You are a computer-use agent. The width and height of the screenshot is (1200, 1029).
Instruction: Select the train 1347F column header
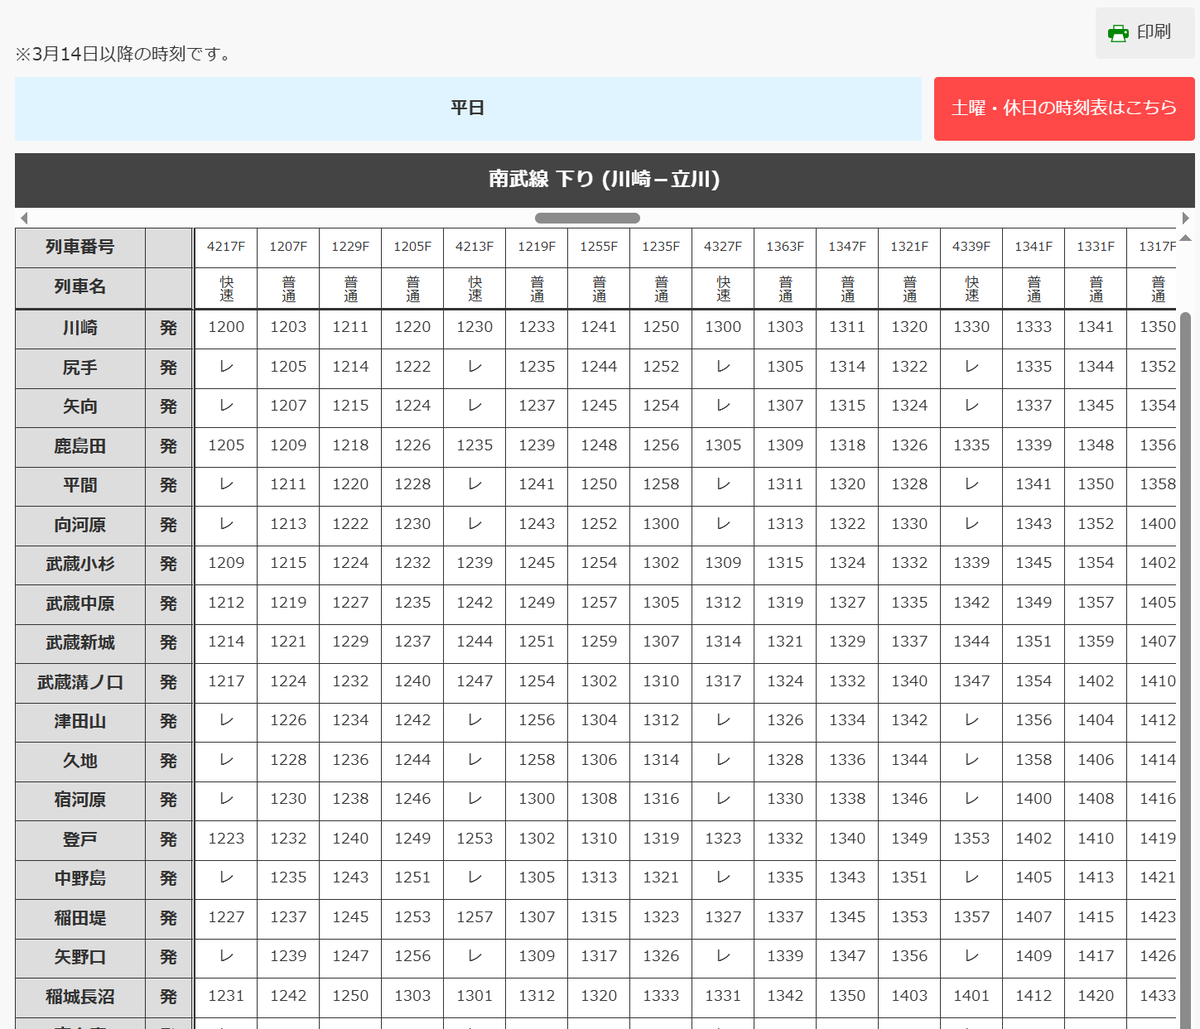click(847, 247)
